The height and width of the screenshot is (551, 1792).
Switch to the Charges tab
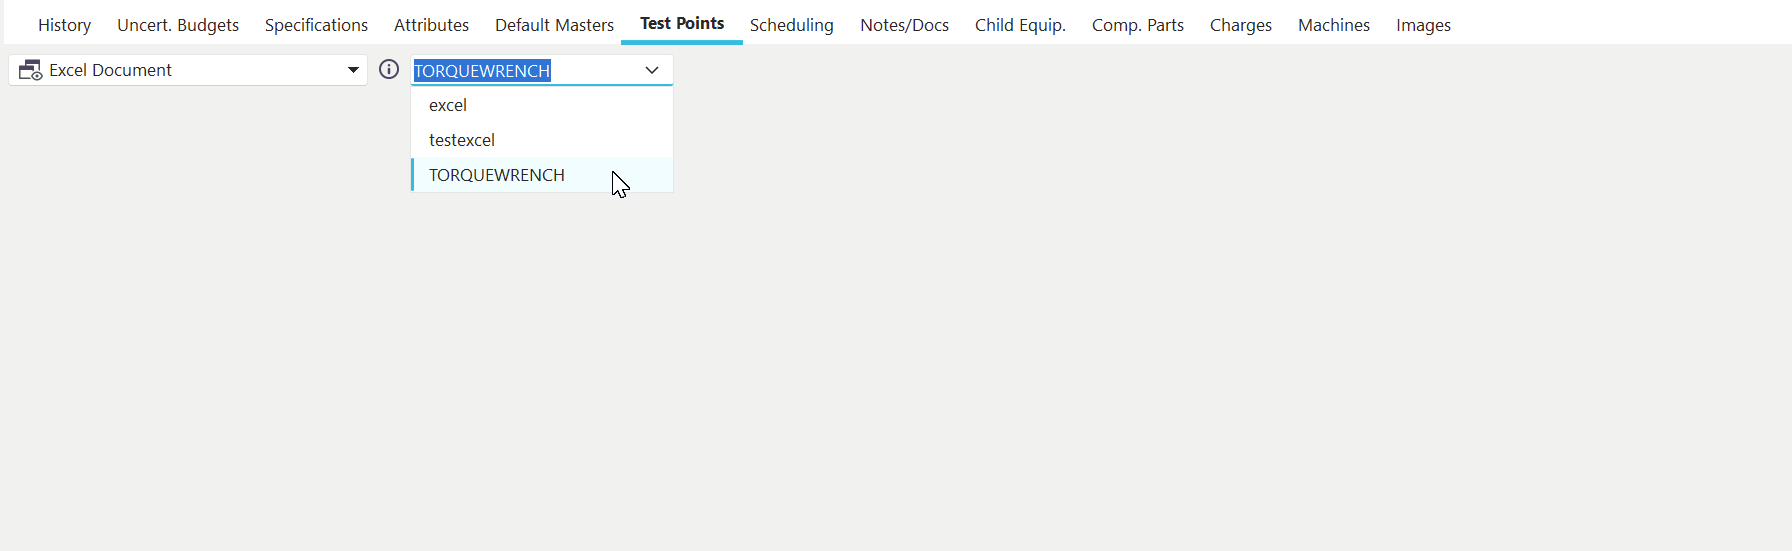[x=1240, y=25]
